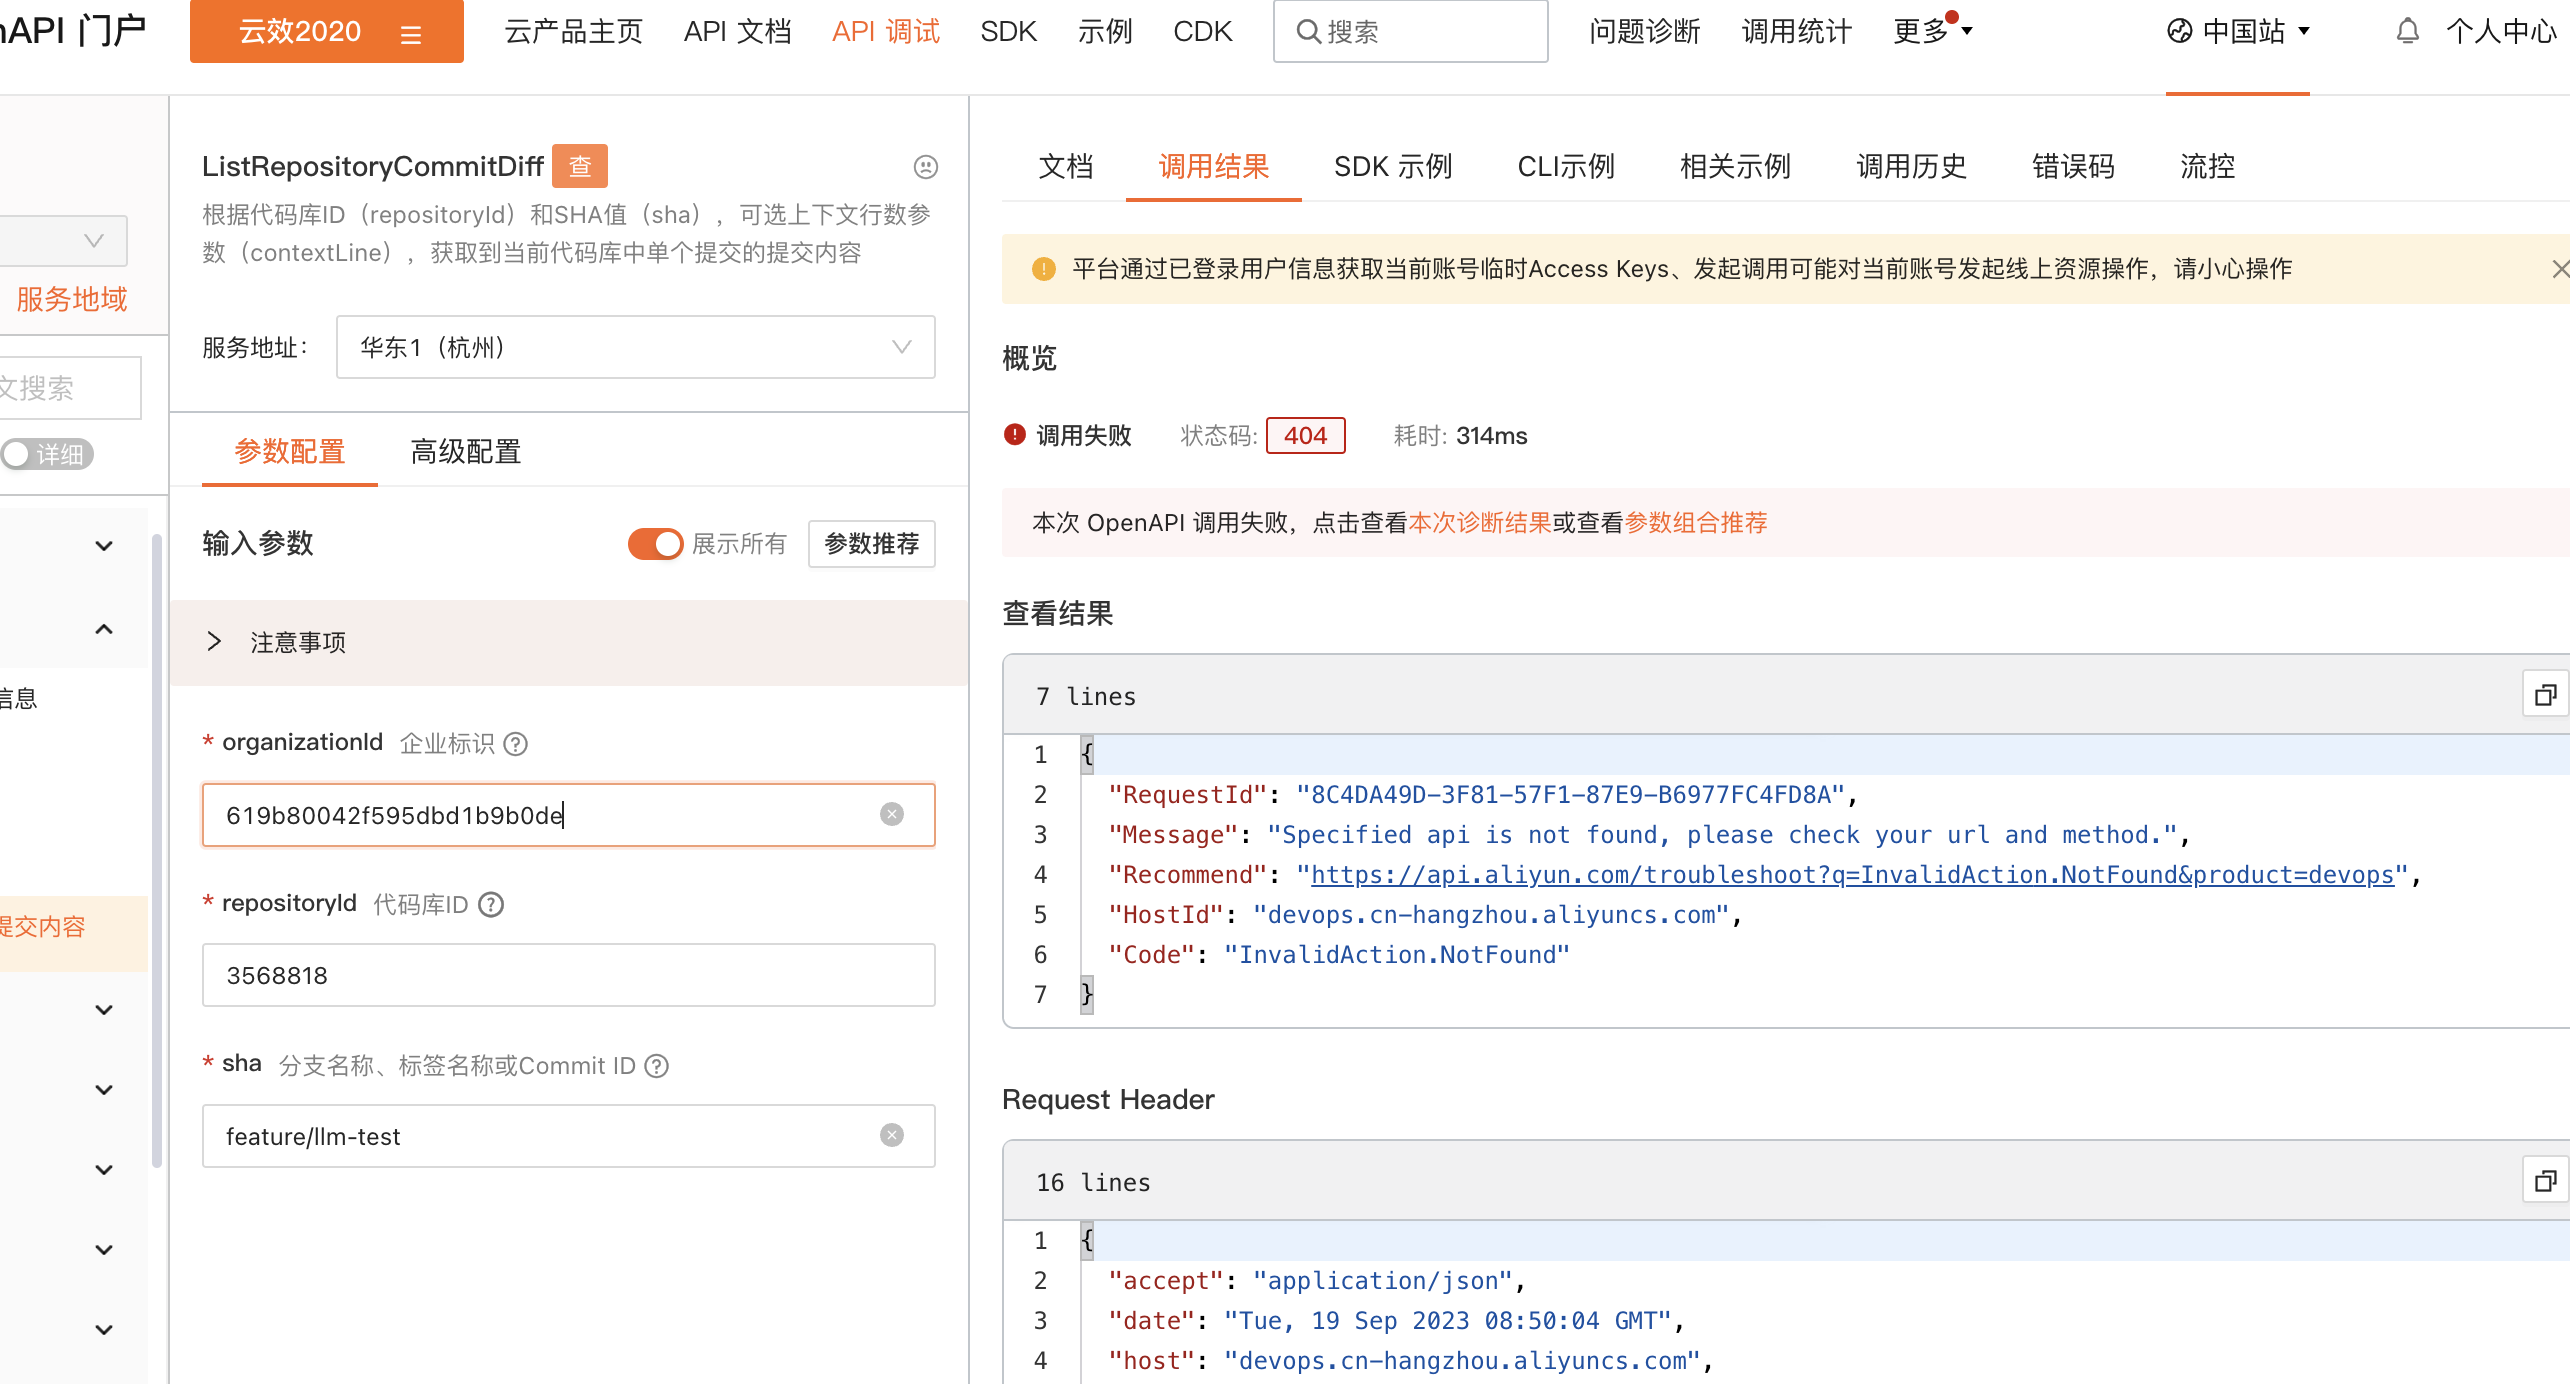Open 问题诊断 in the top navigation
2570x1384 pixels.
[x=1645, y=32]
